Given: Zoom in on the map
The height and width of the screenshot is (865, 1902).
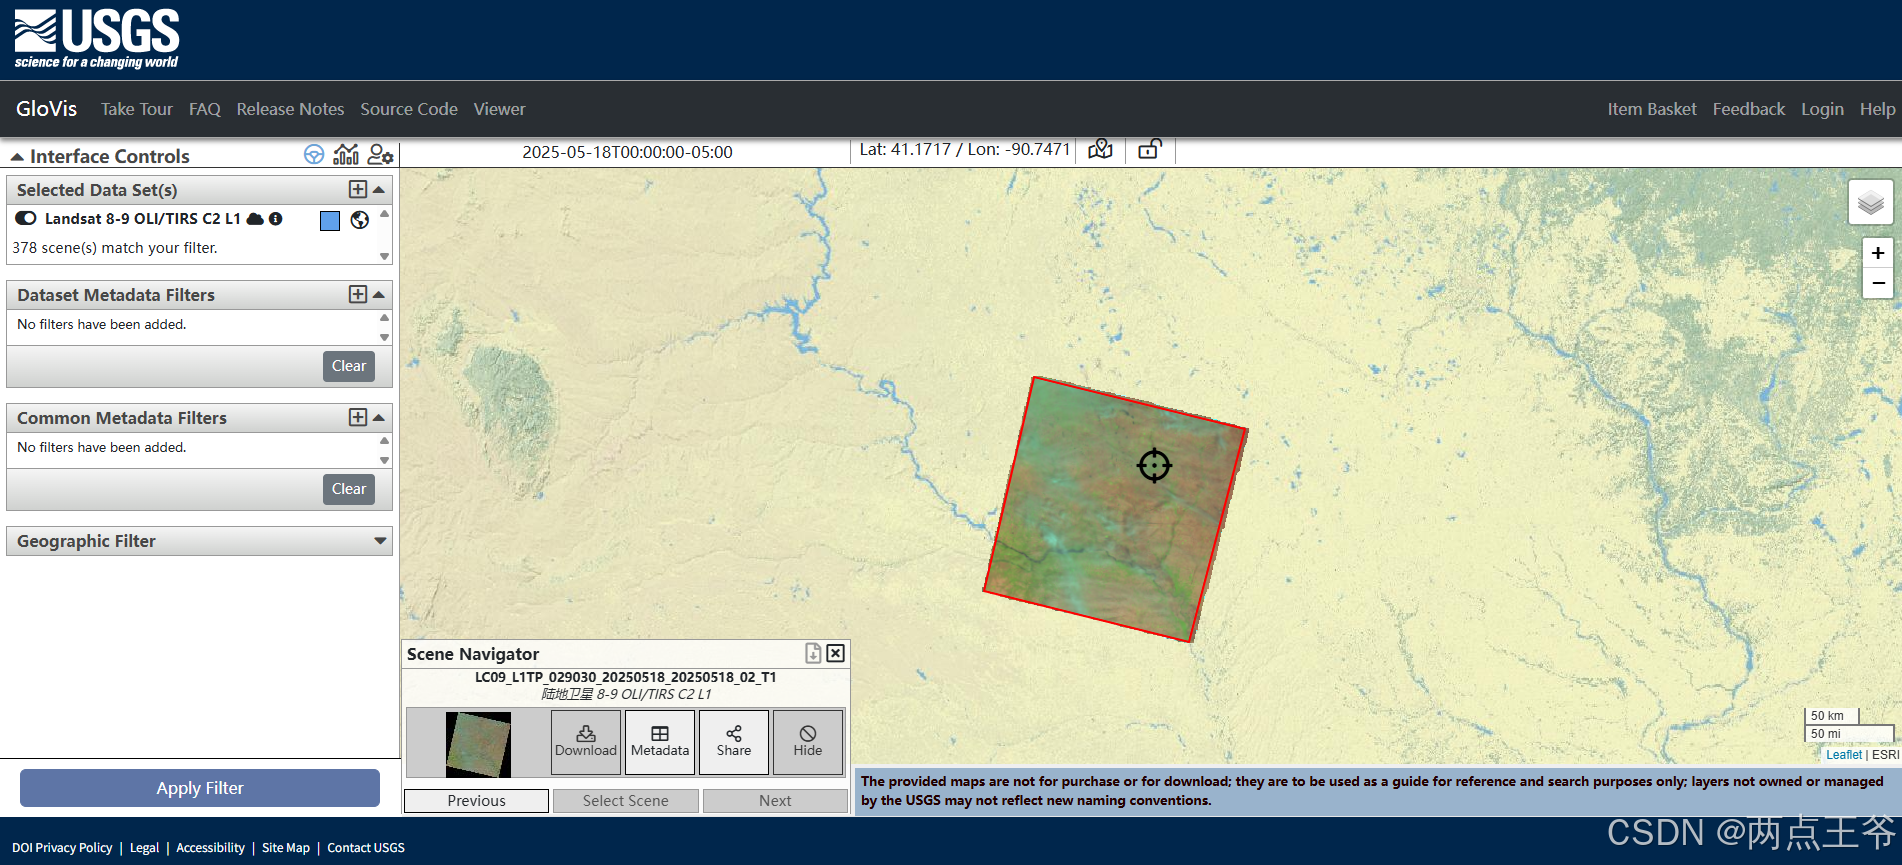Looking at the screenshot, I should point(1878,253).
